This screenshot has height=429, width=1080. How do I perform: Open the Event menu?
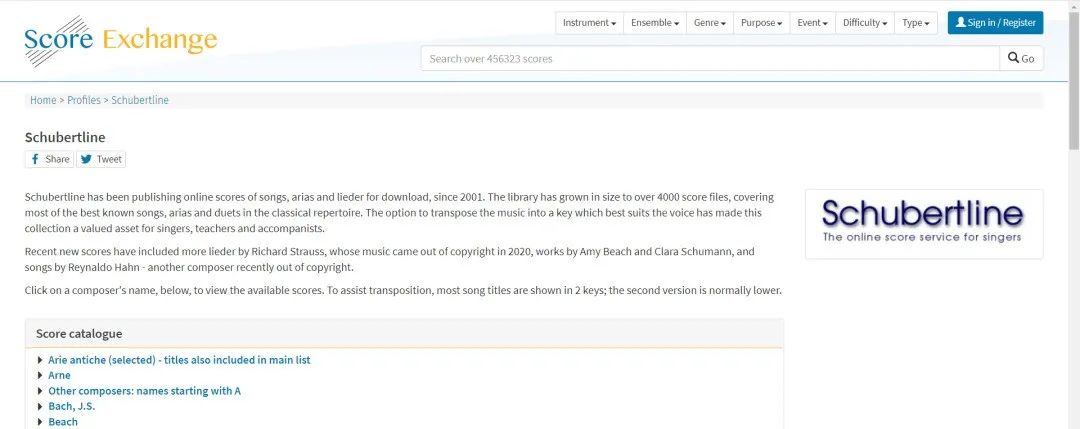(812, 23)
